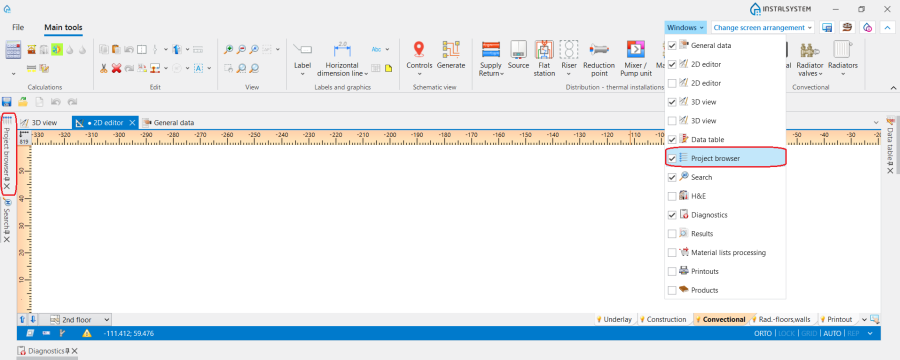Select the Horizontal dimension line tool
The image size is (900, 360).
tap(342, 59)
